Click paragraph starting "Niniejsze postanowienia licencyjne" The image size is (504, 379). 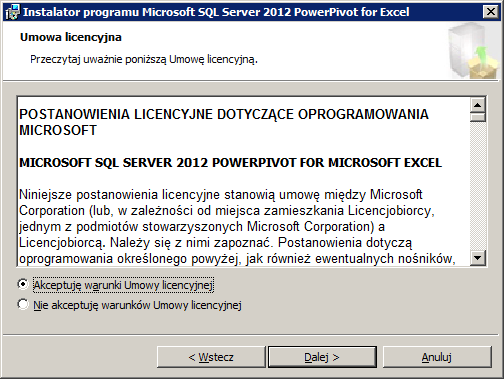[237, 227]
